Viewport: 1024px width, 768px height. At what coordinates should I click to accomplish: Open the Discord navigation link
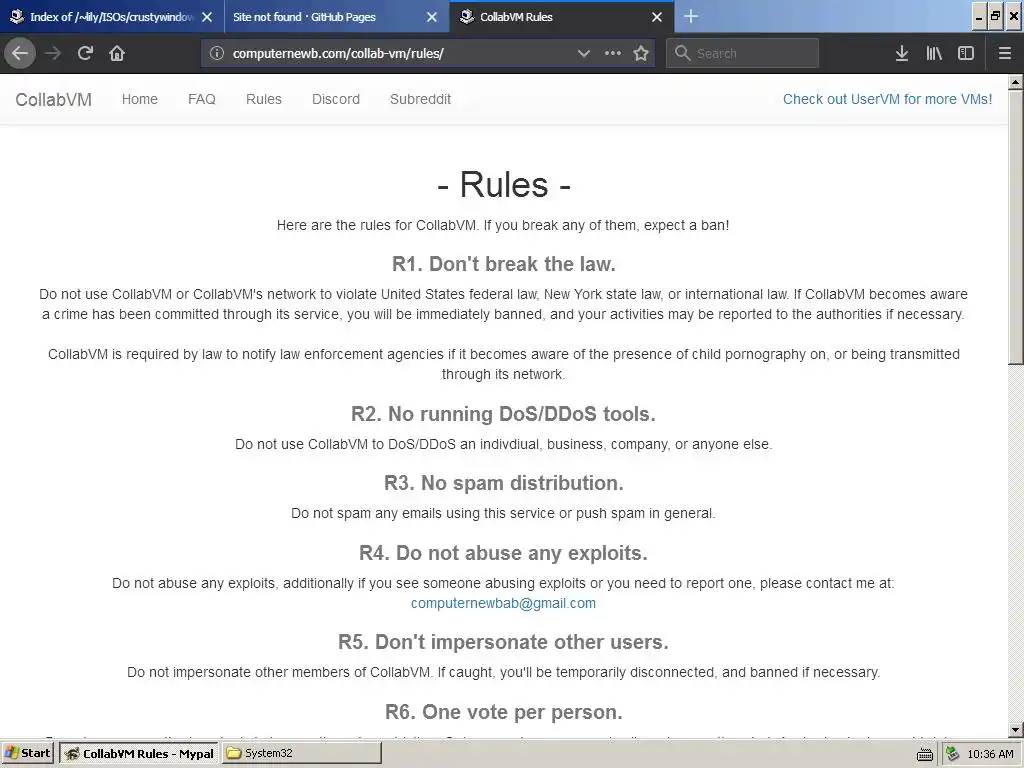[x=336, y=99]
